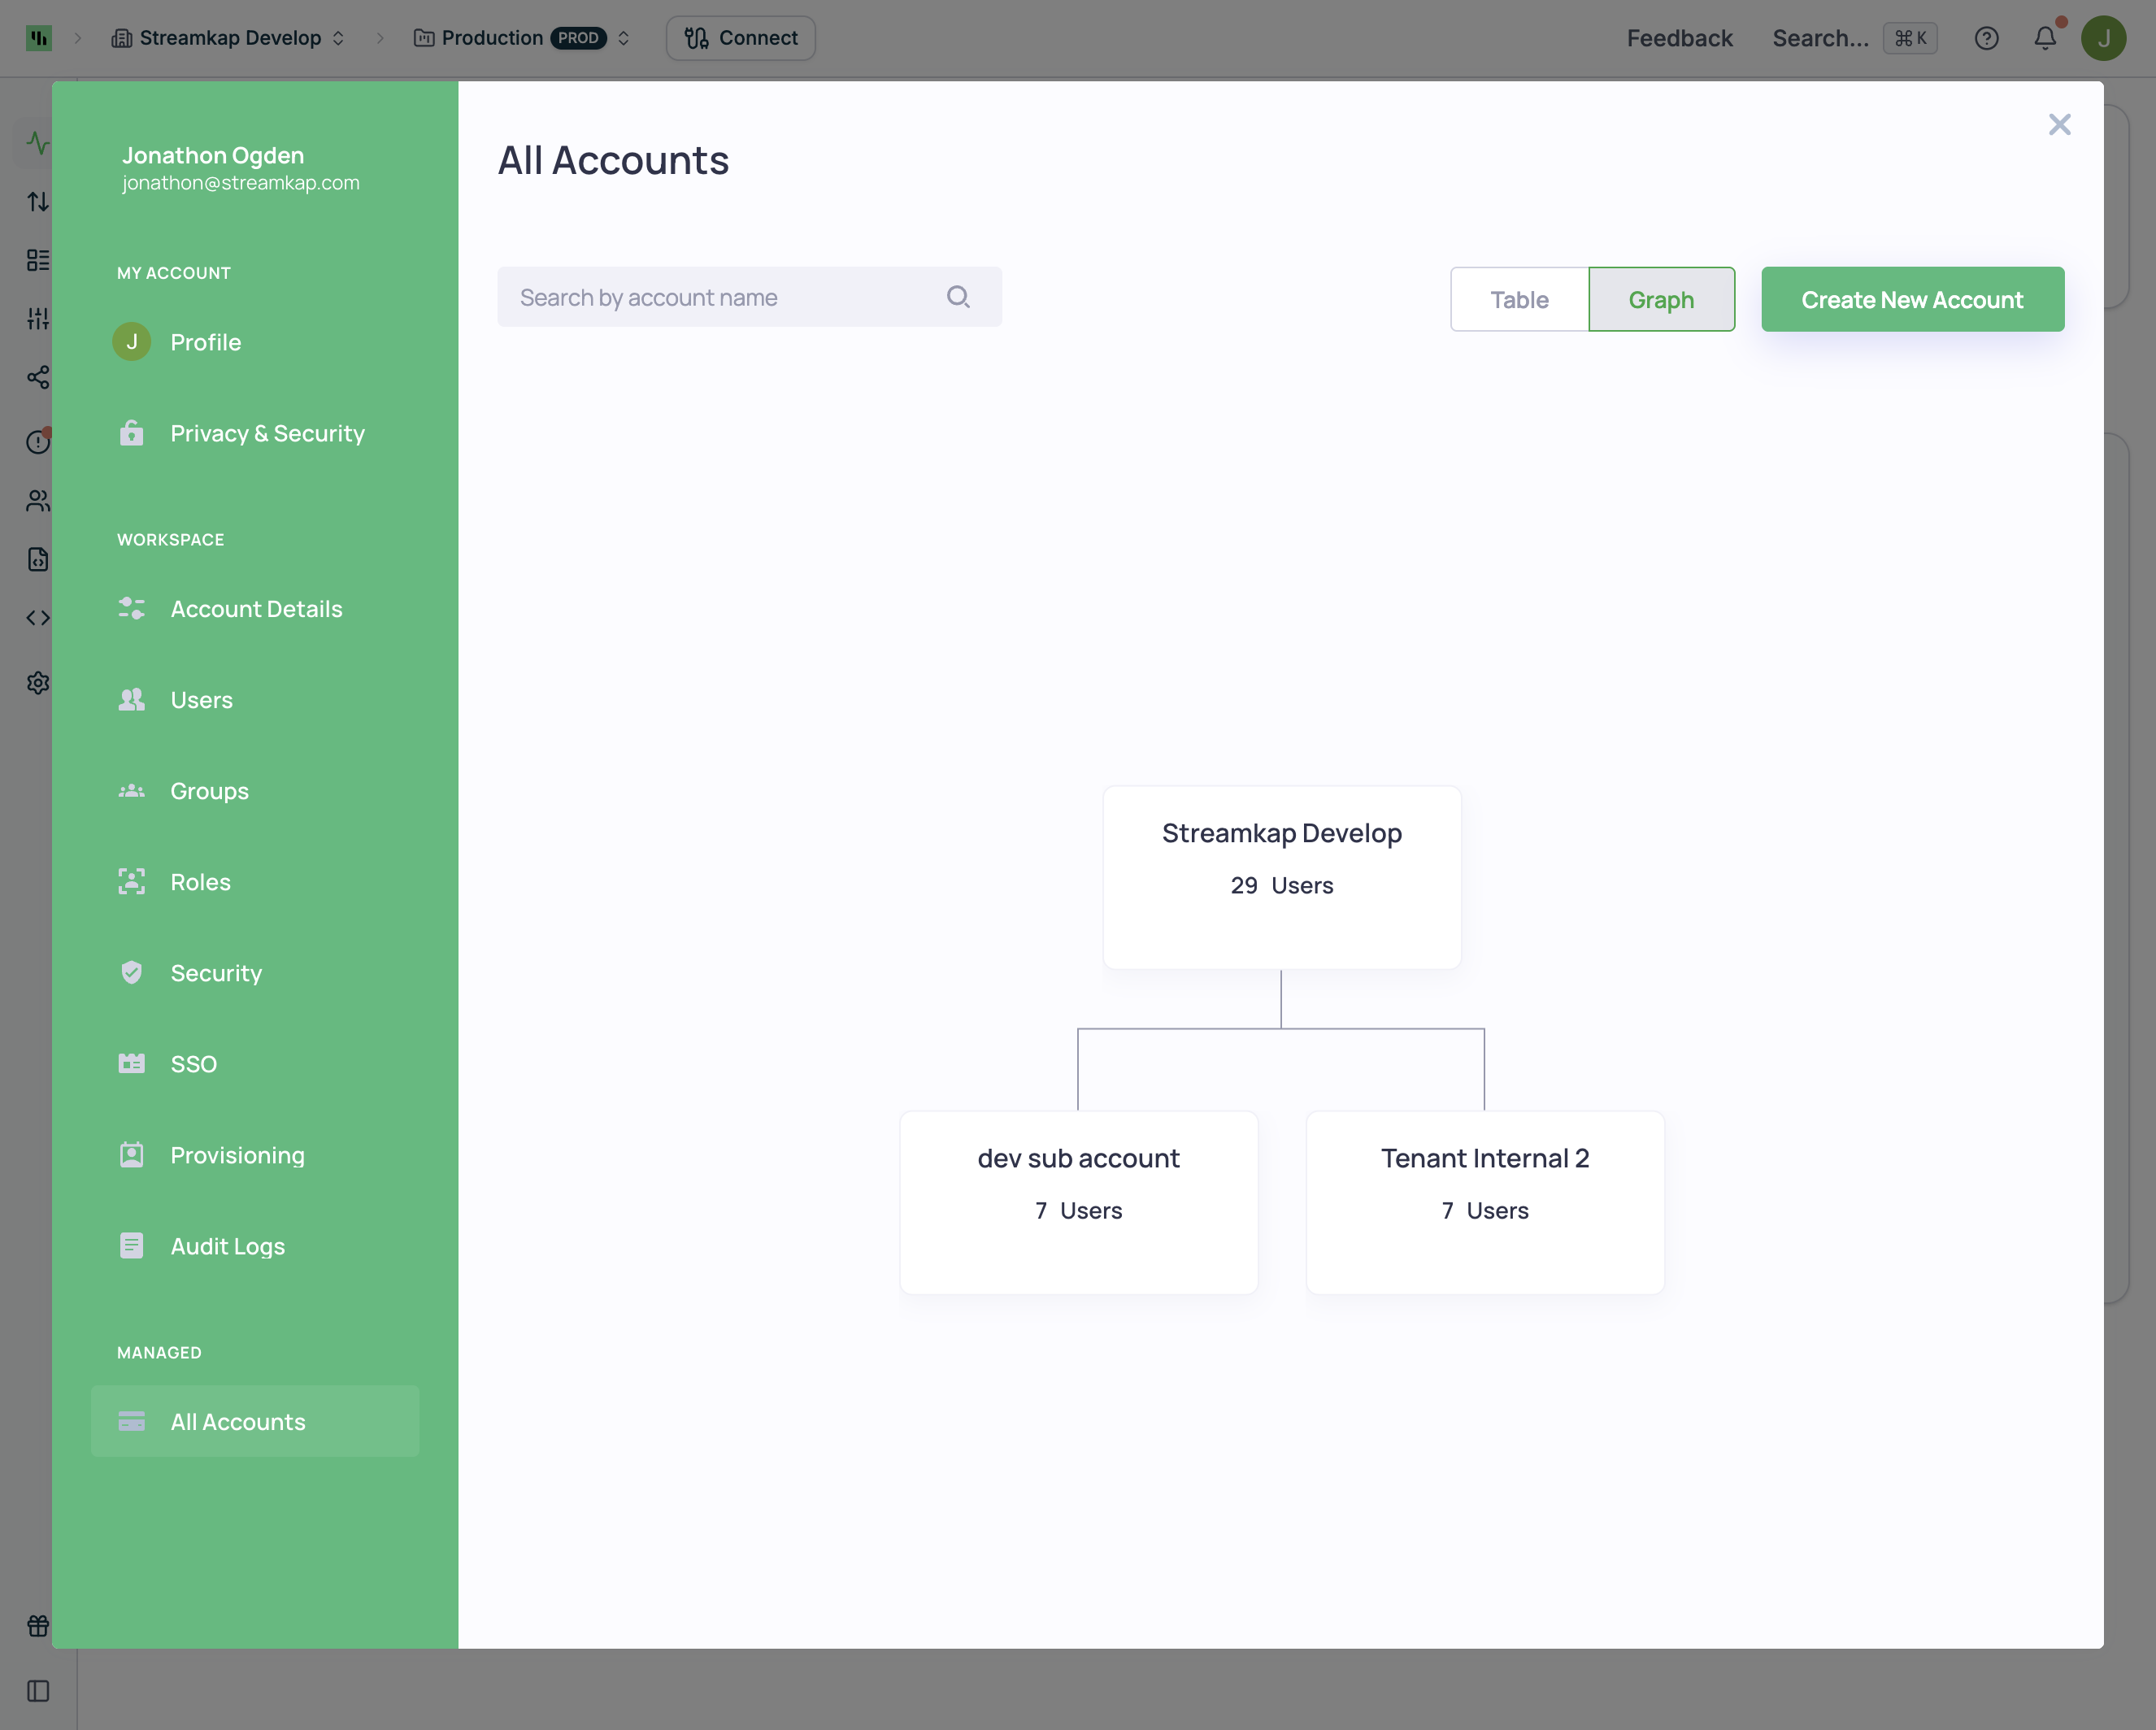Select the connectors up-down arrows sidebar icon
This screenshot has width=2156, height=1730.
pos(38,200)
